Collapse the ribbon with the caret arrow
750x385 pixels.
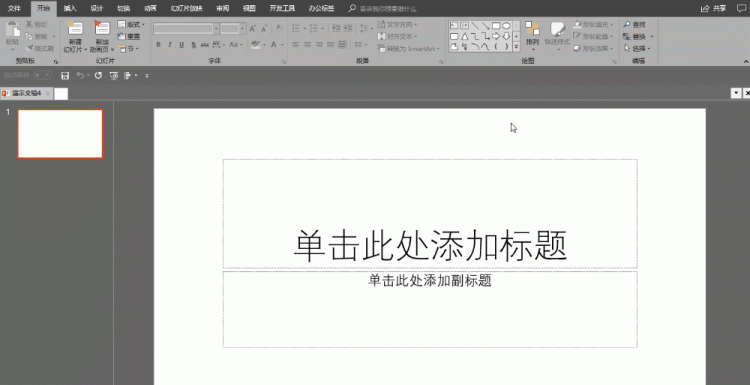746,61
